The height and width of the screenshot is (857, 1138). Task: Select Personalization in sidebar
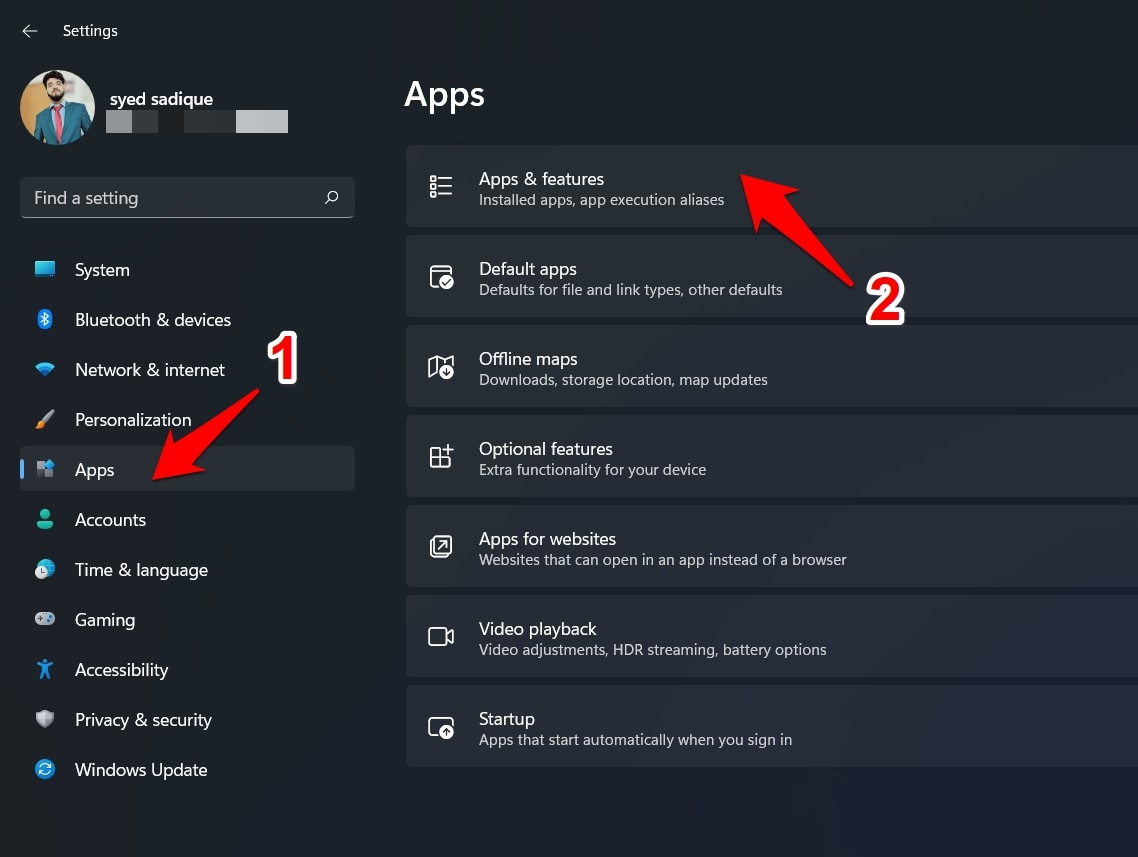[x=187, y=420]
